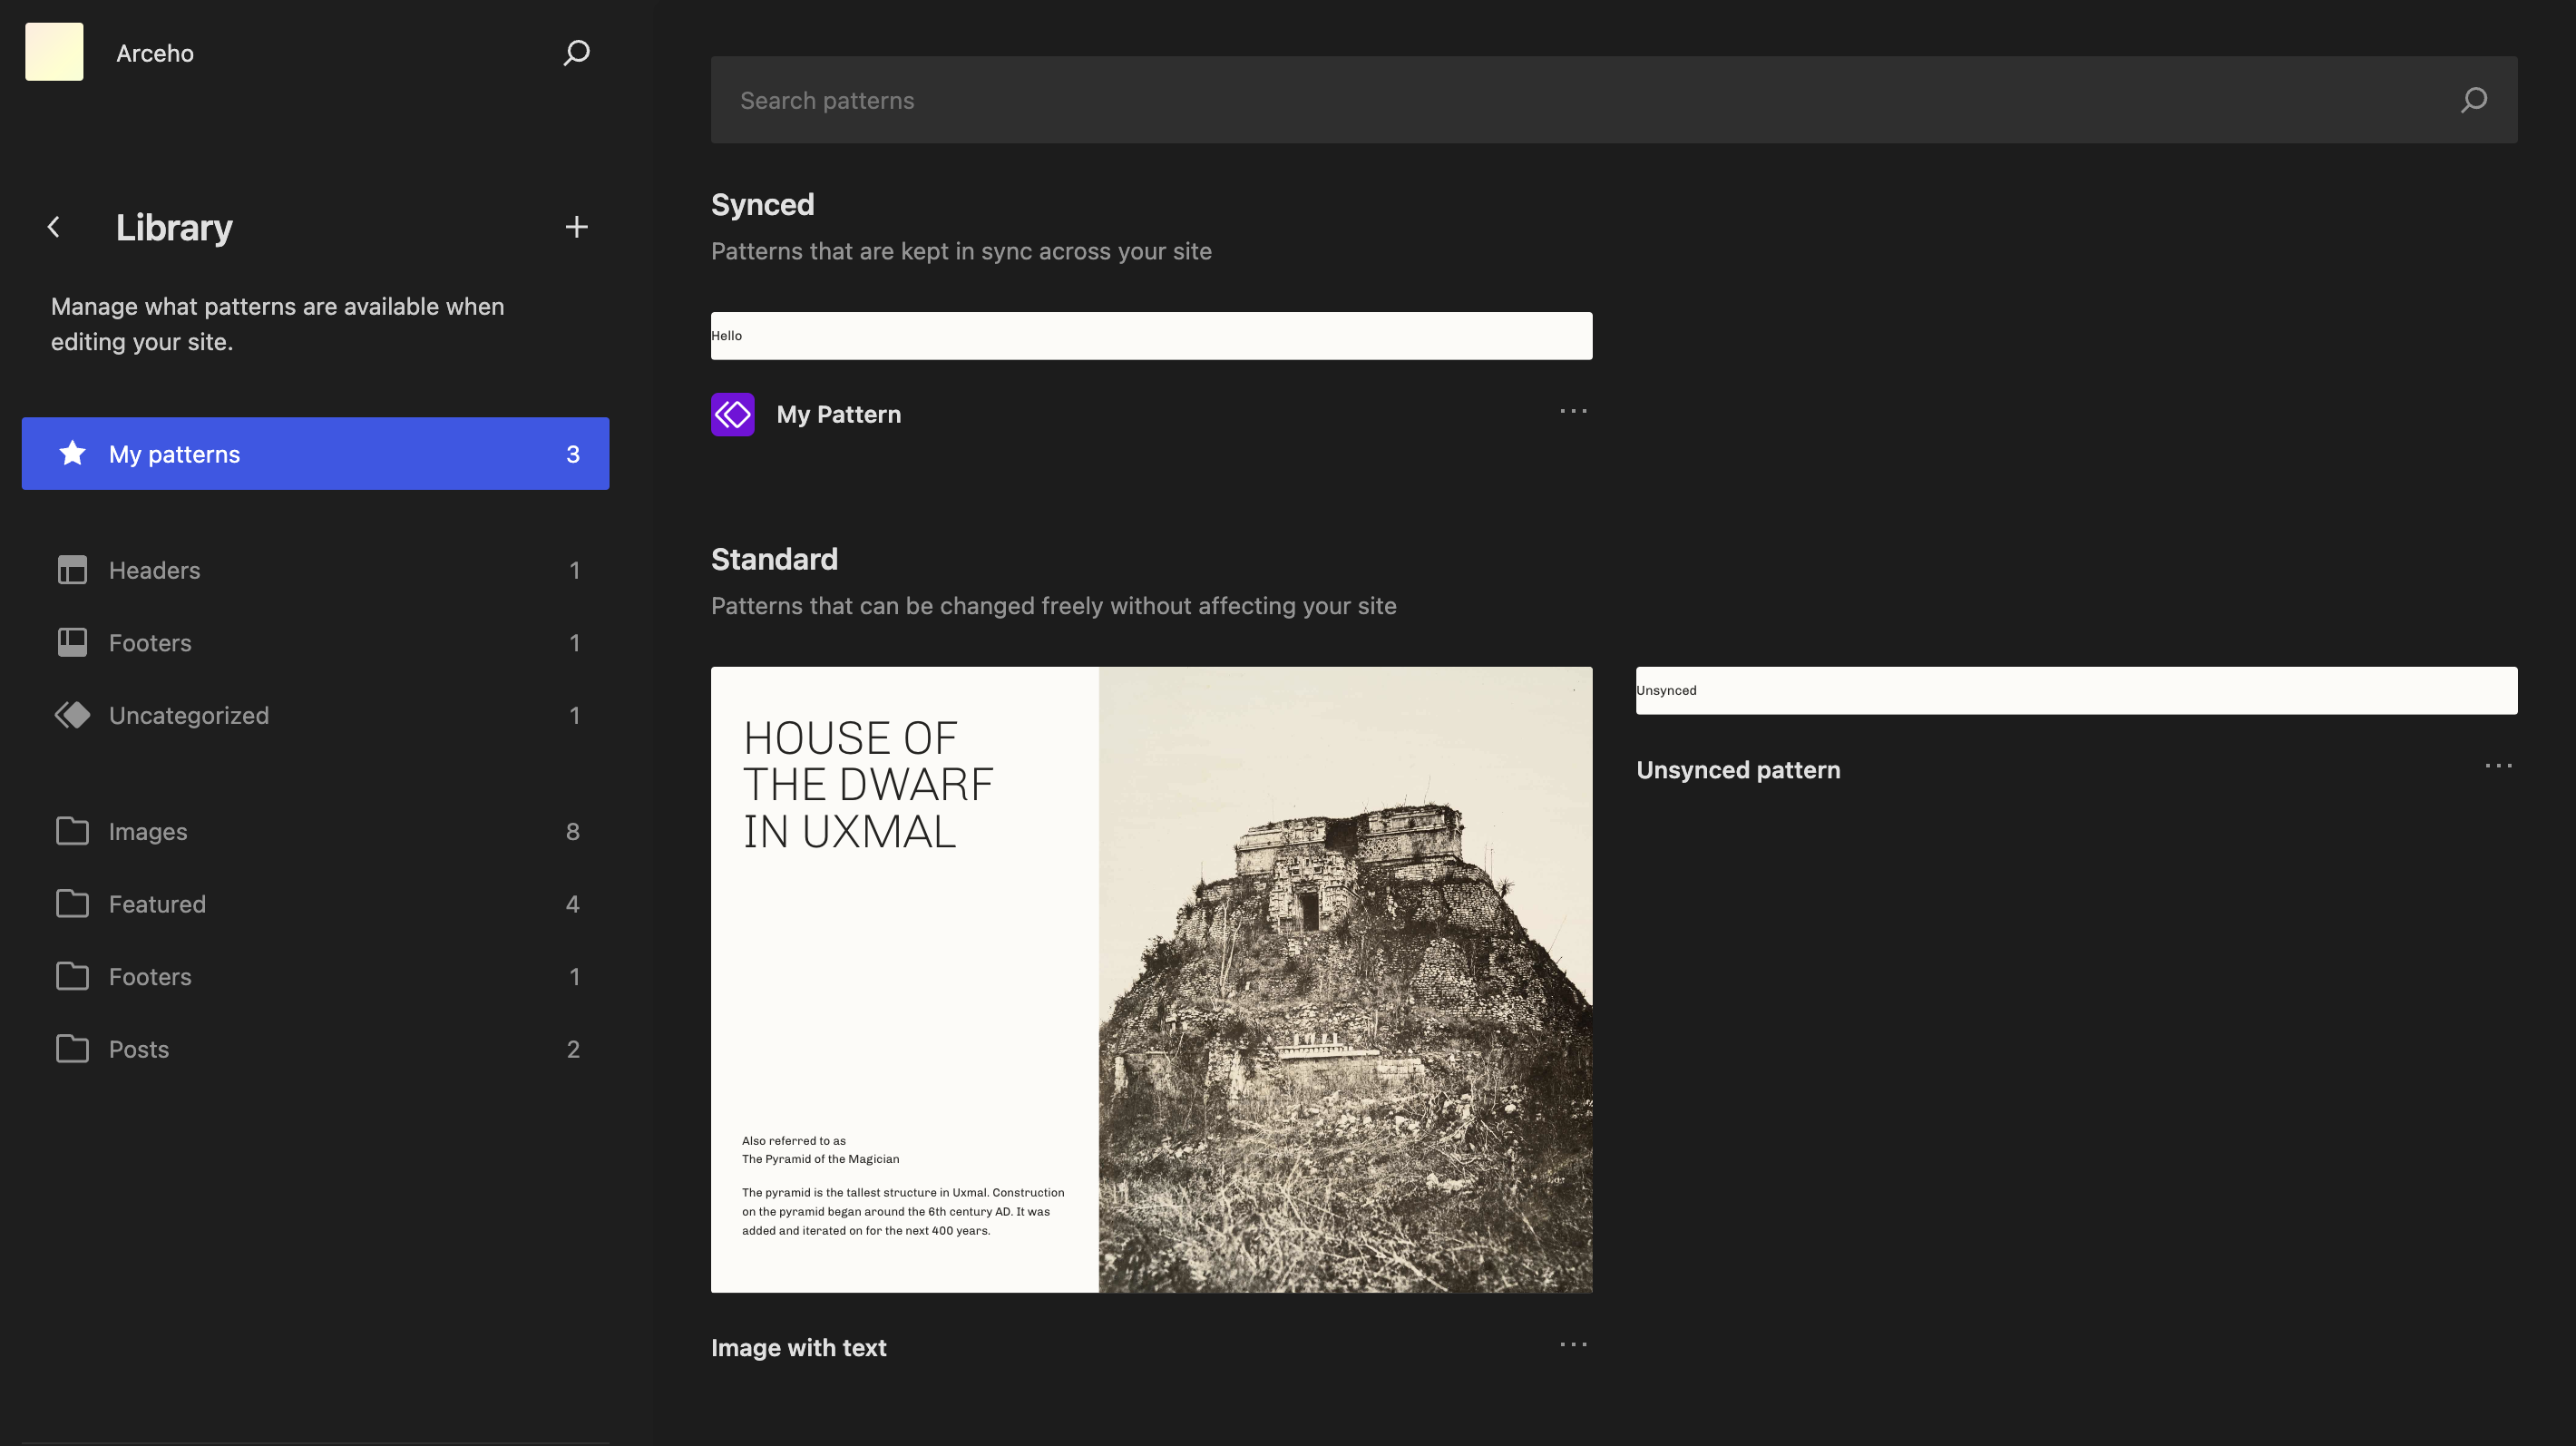Click the sidebar search magnifier icon
Screen dimensions: 2576x1446
point(576,53)
